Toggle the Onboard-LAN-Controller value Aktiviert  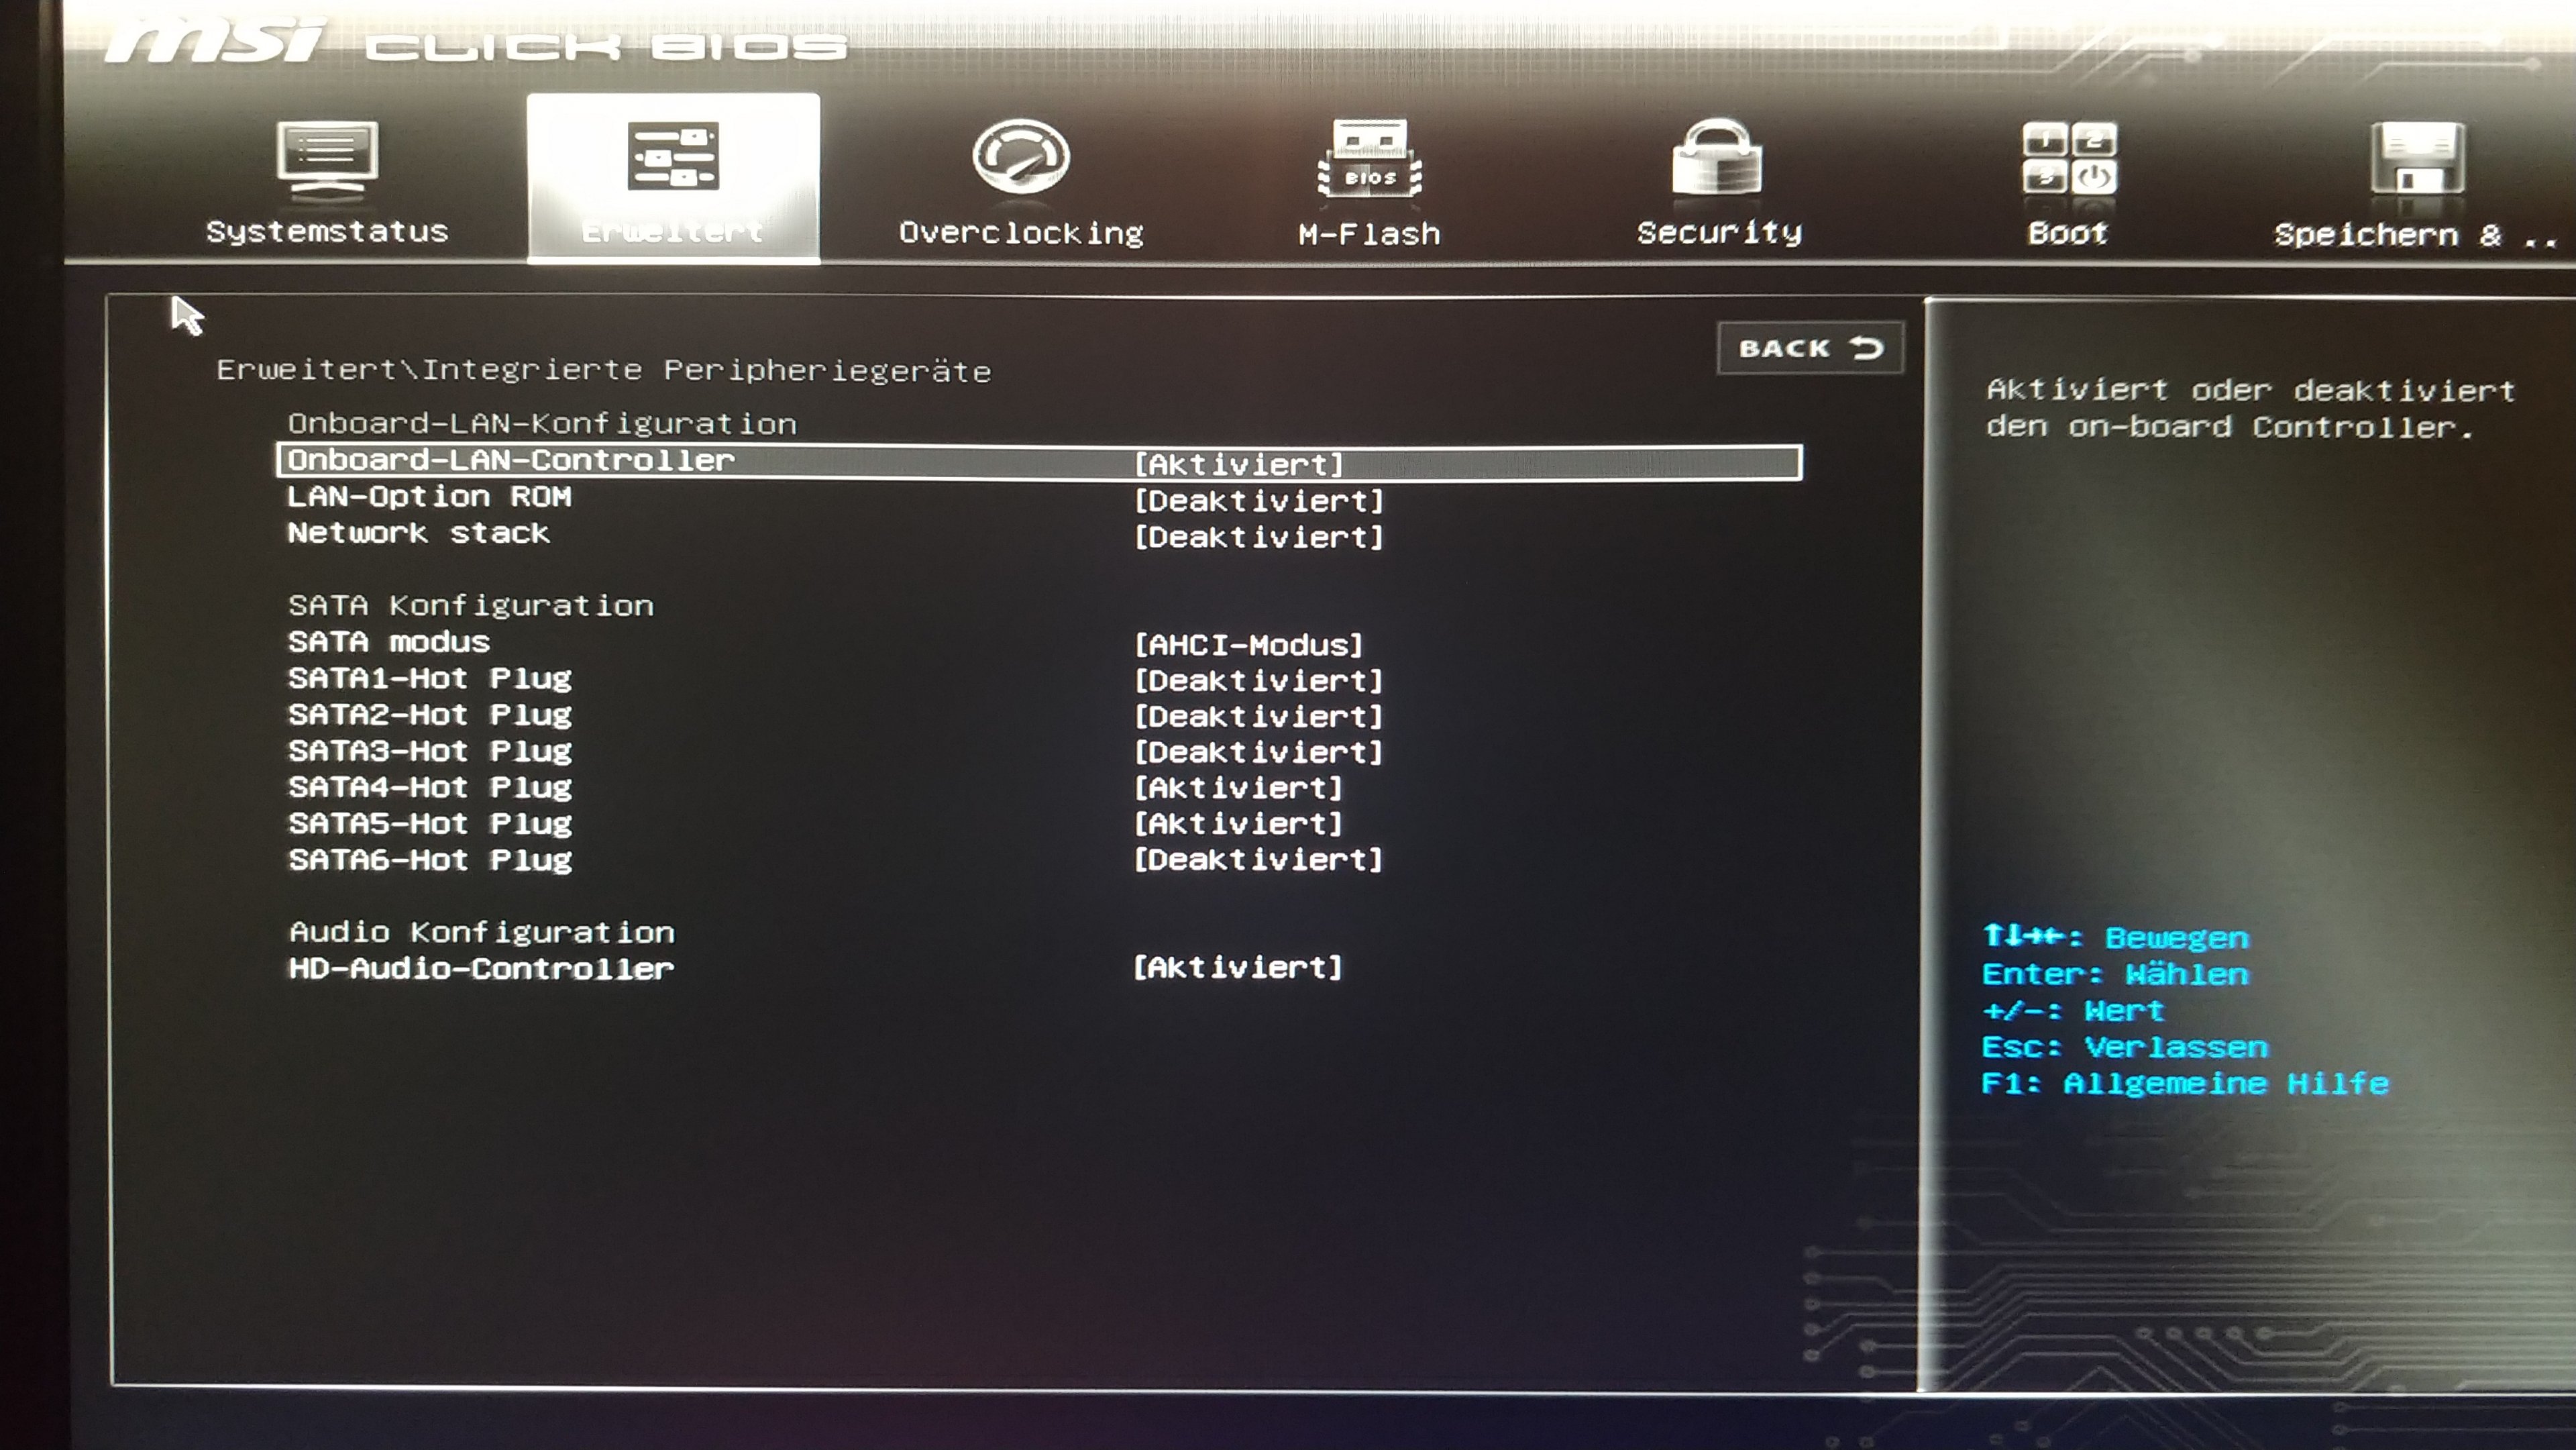point(1238,464)
